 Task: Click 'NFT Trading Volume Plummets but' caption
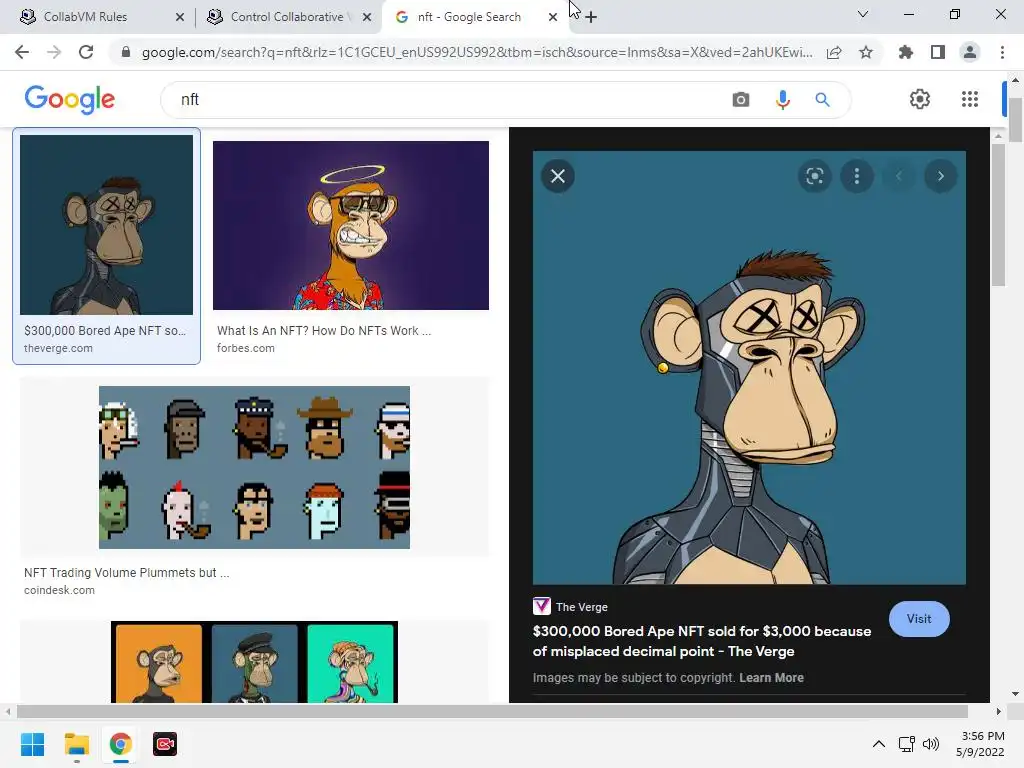point(127,572)
